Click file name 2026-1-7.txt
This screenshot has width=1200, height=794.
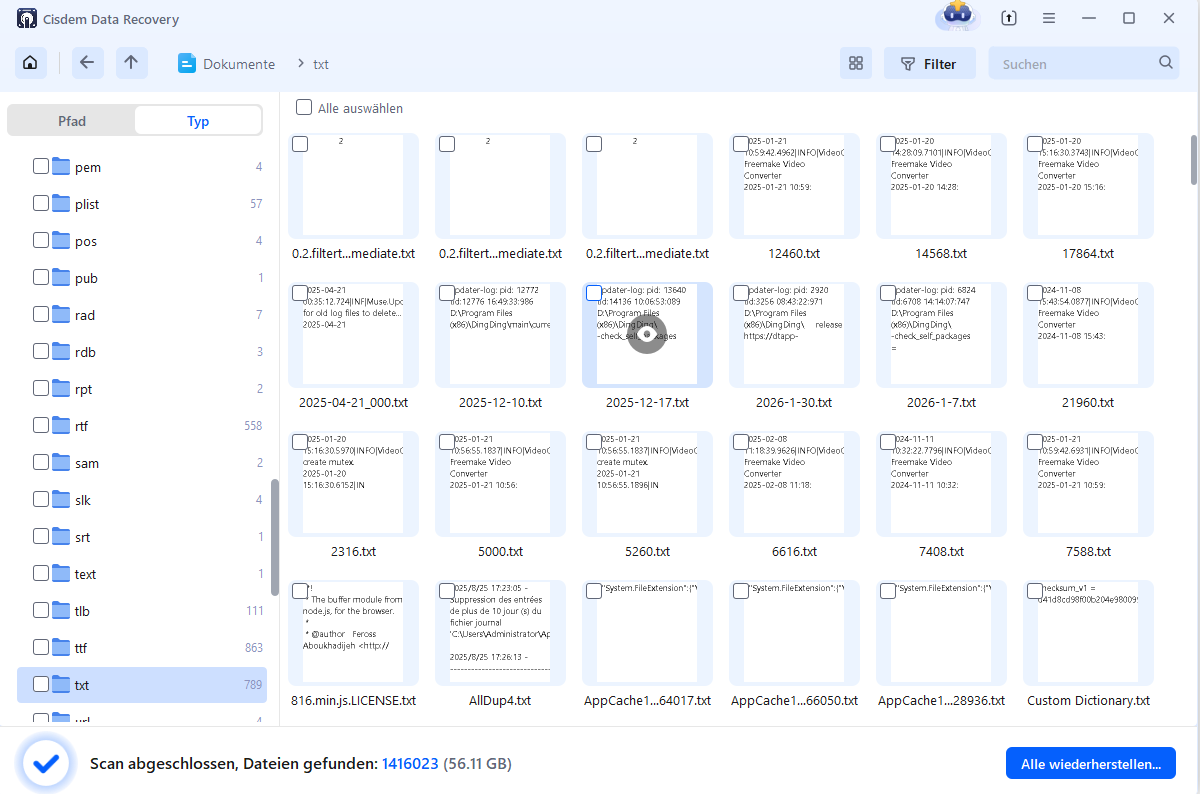pos(941,402)
